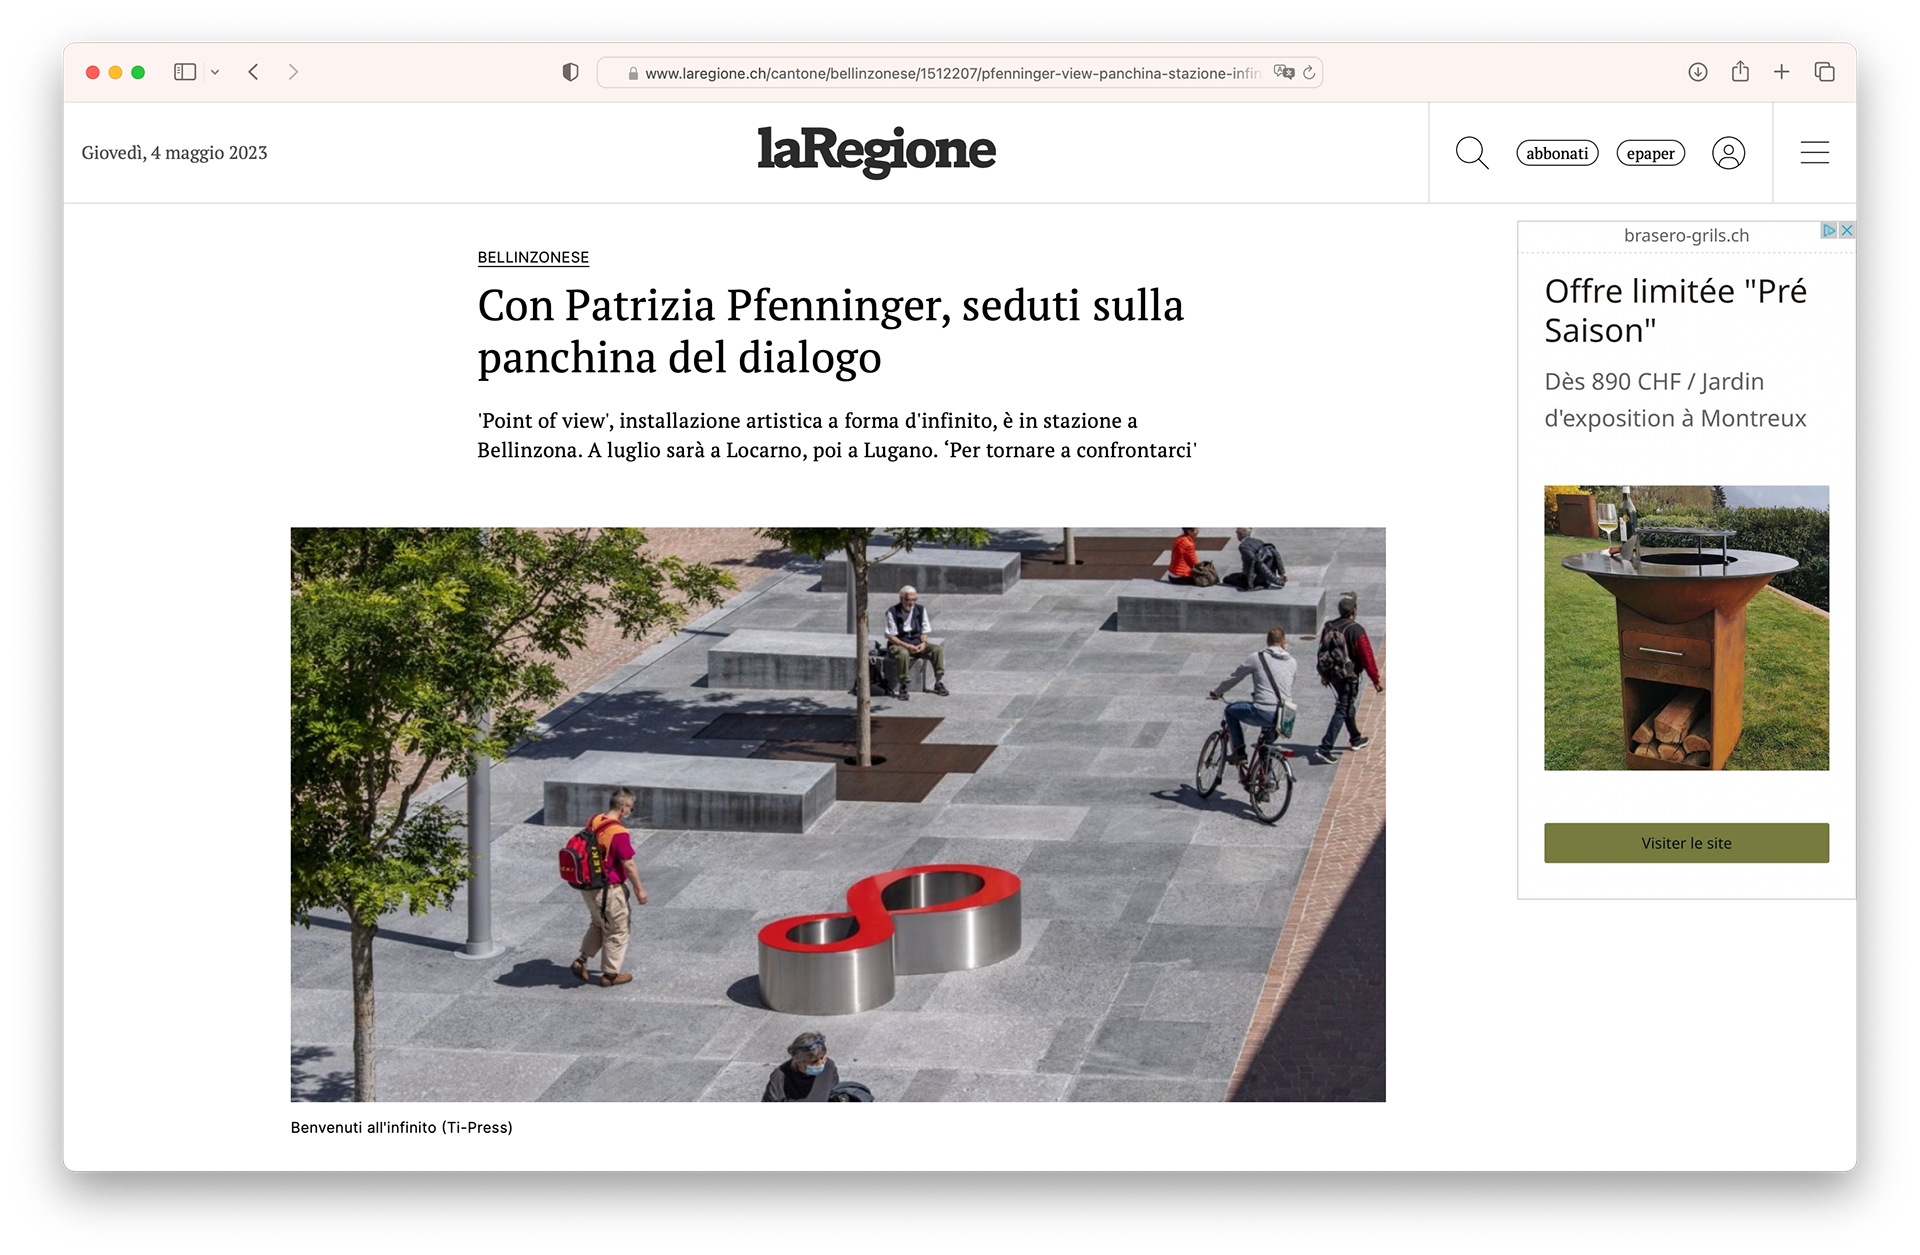1920x1255 pixels.
Task: Click the grill product image in the ad
Action: click(1686, 628)
